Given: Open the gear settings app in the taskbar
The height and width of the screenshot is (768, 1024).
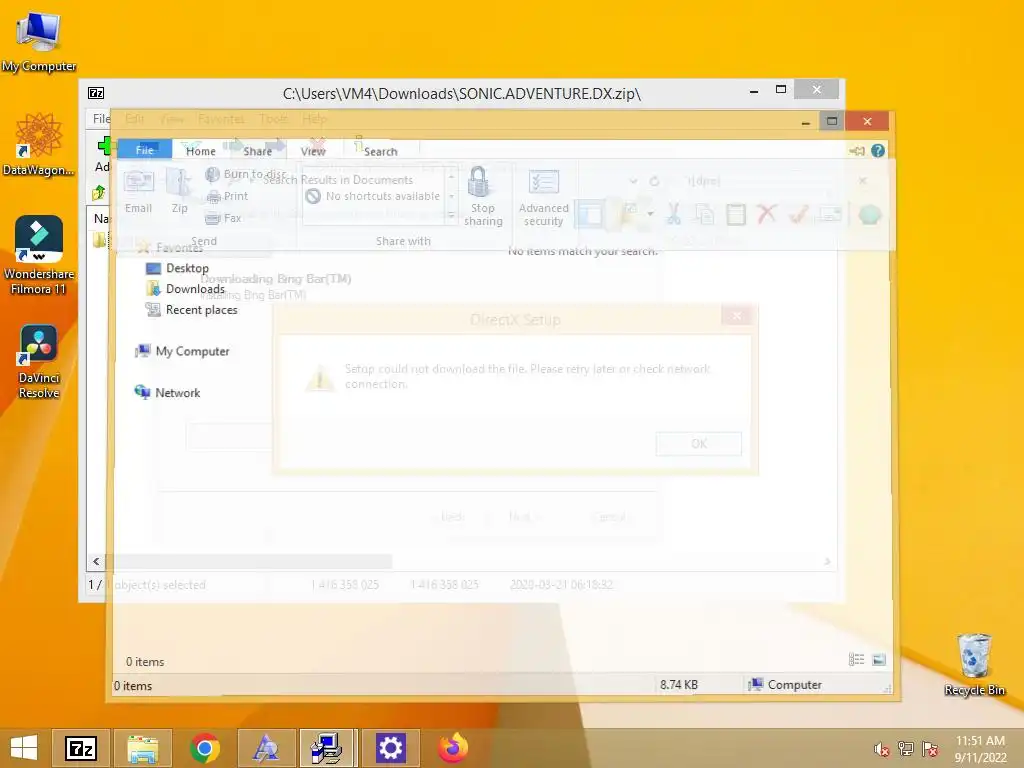Looking at the screenshot, I should [x=391, y=748].
